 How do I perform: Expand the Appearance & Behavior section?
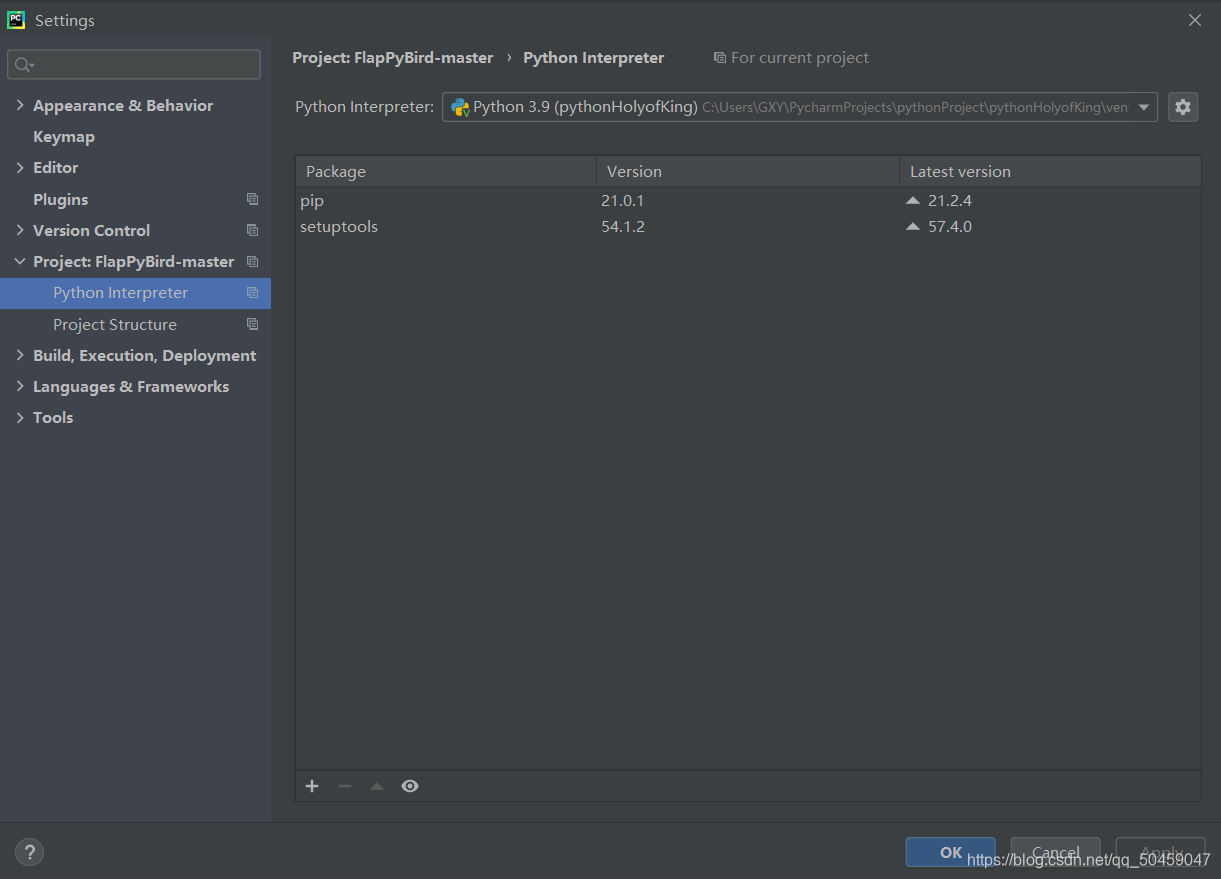(20, 105)
